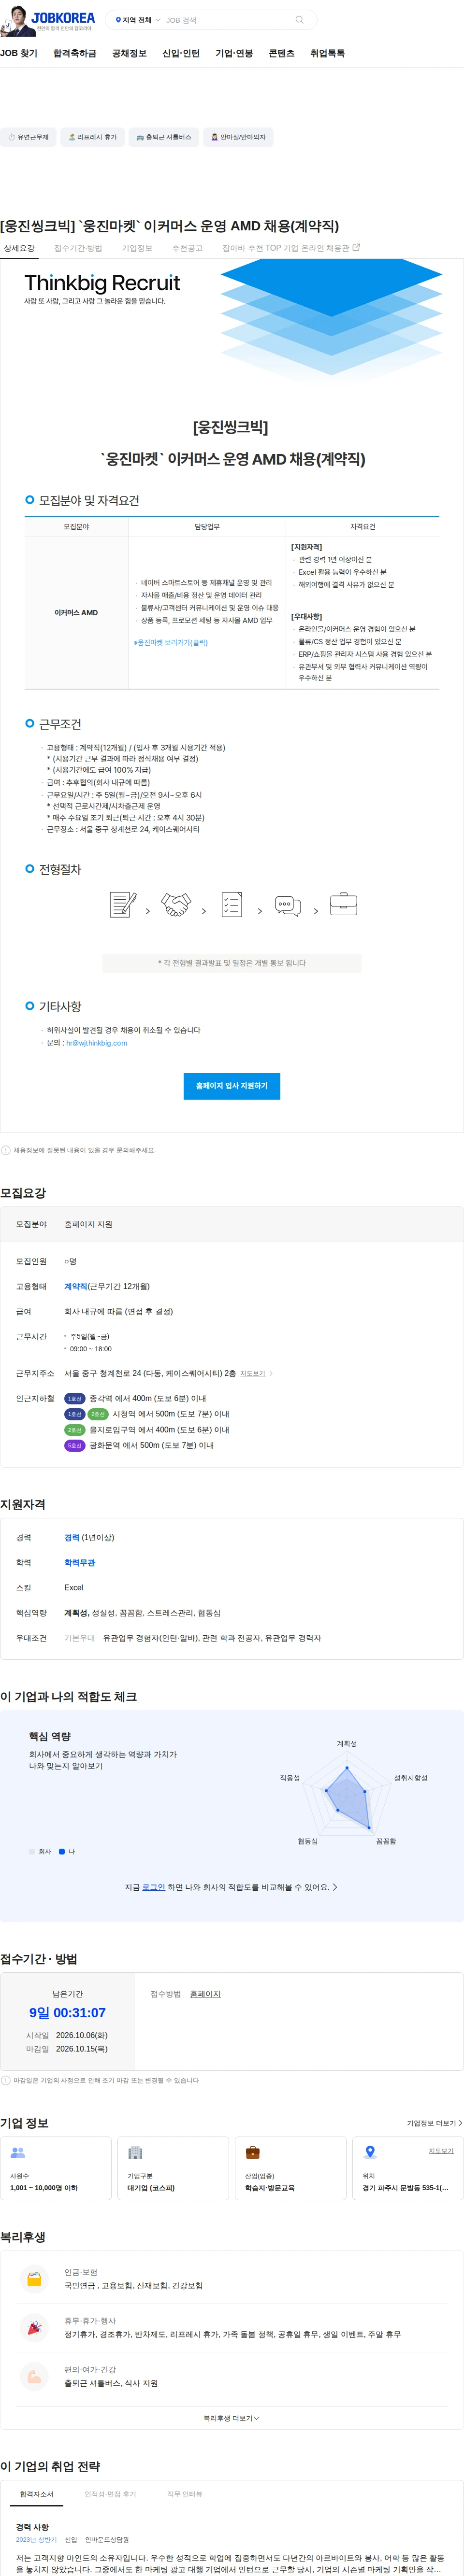
Task: Click the 편의·여가·건강 arm icon
Action: click(34, 2377)
